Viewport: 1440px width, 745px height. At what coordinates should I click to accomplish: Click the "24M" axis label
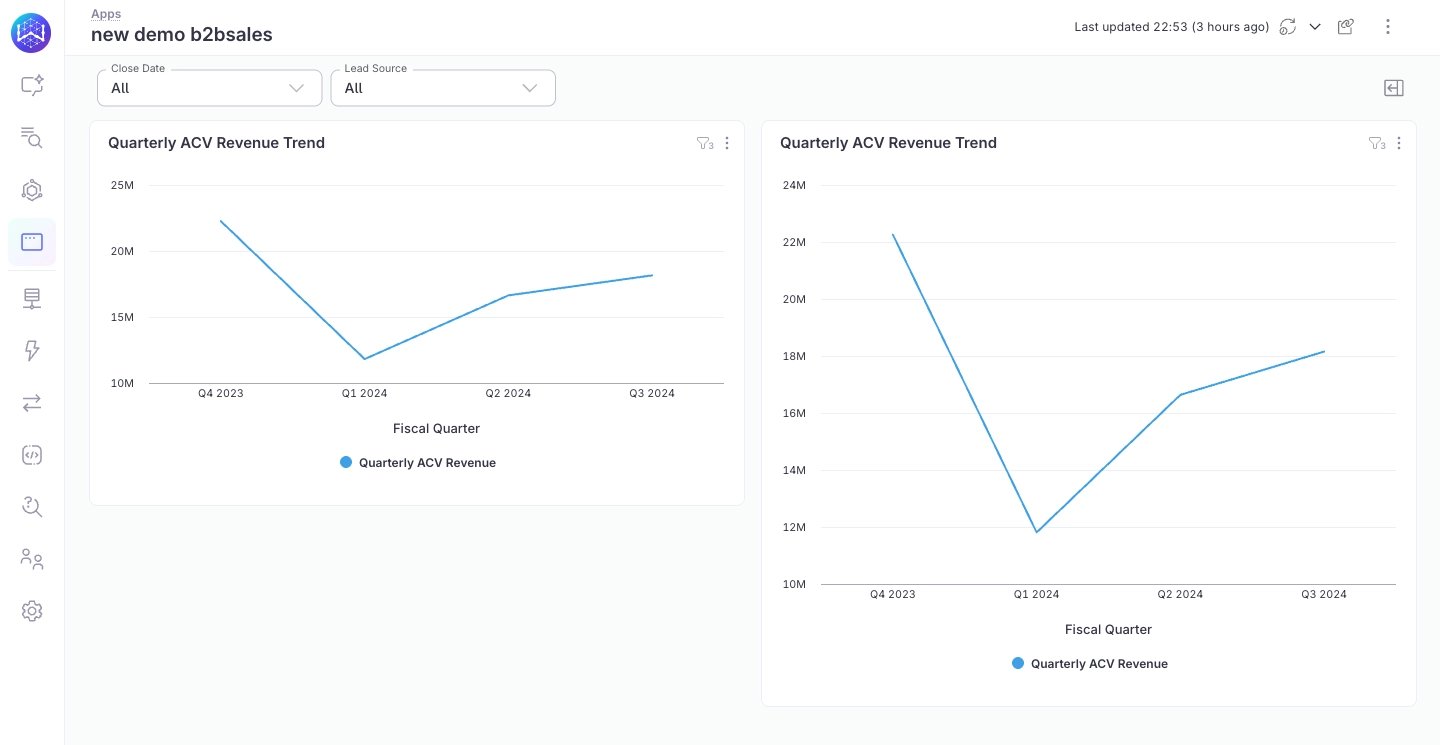click(794, 185)
